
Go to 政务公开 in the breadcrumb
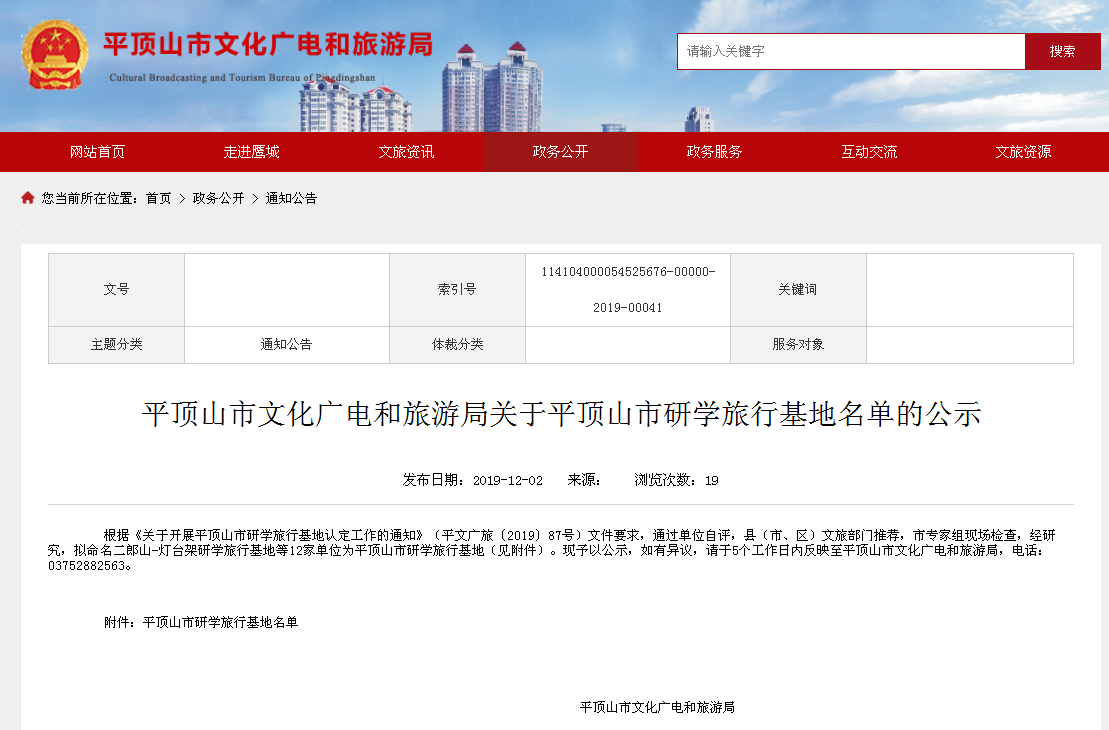(218, 199)
